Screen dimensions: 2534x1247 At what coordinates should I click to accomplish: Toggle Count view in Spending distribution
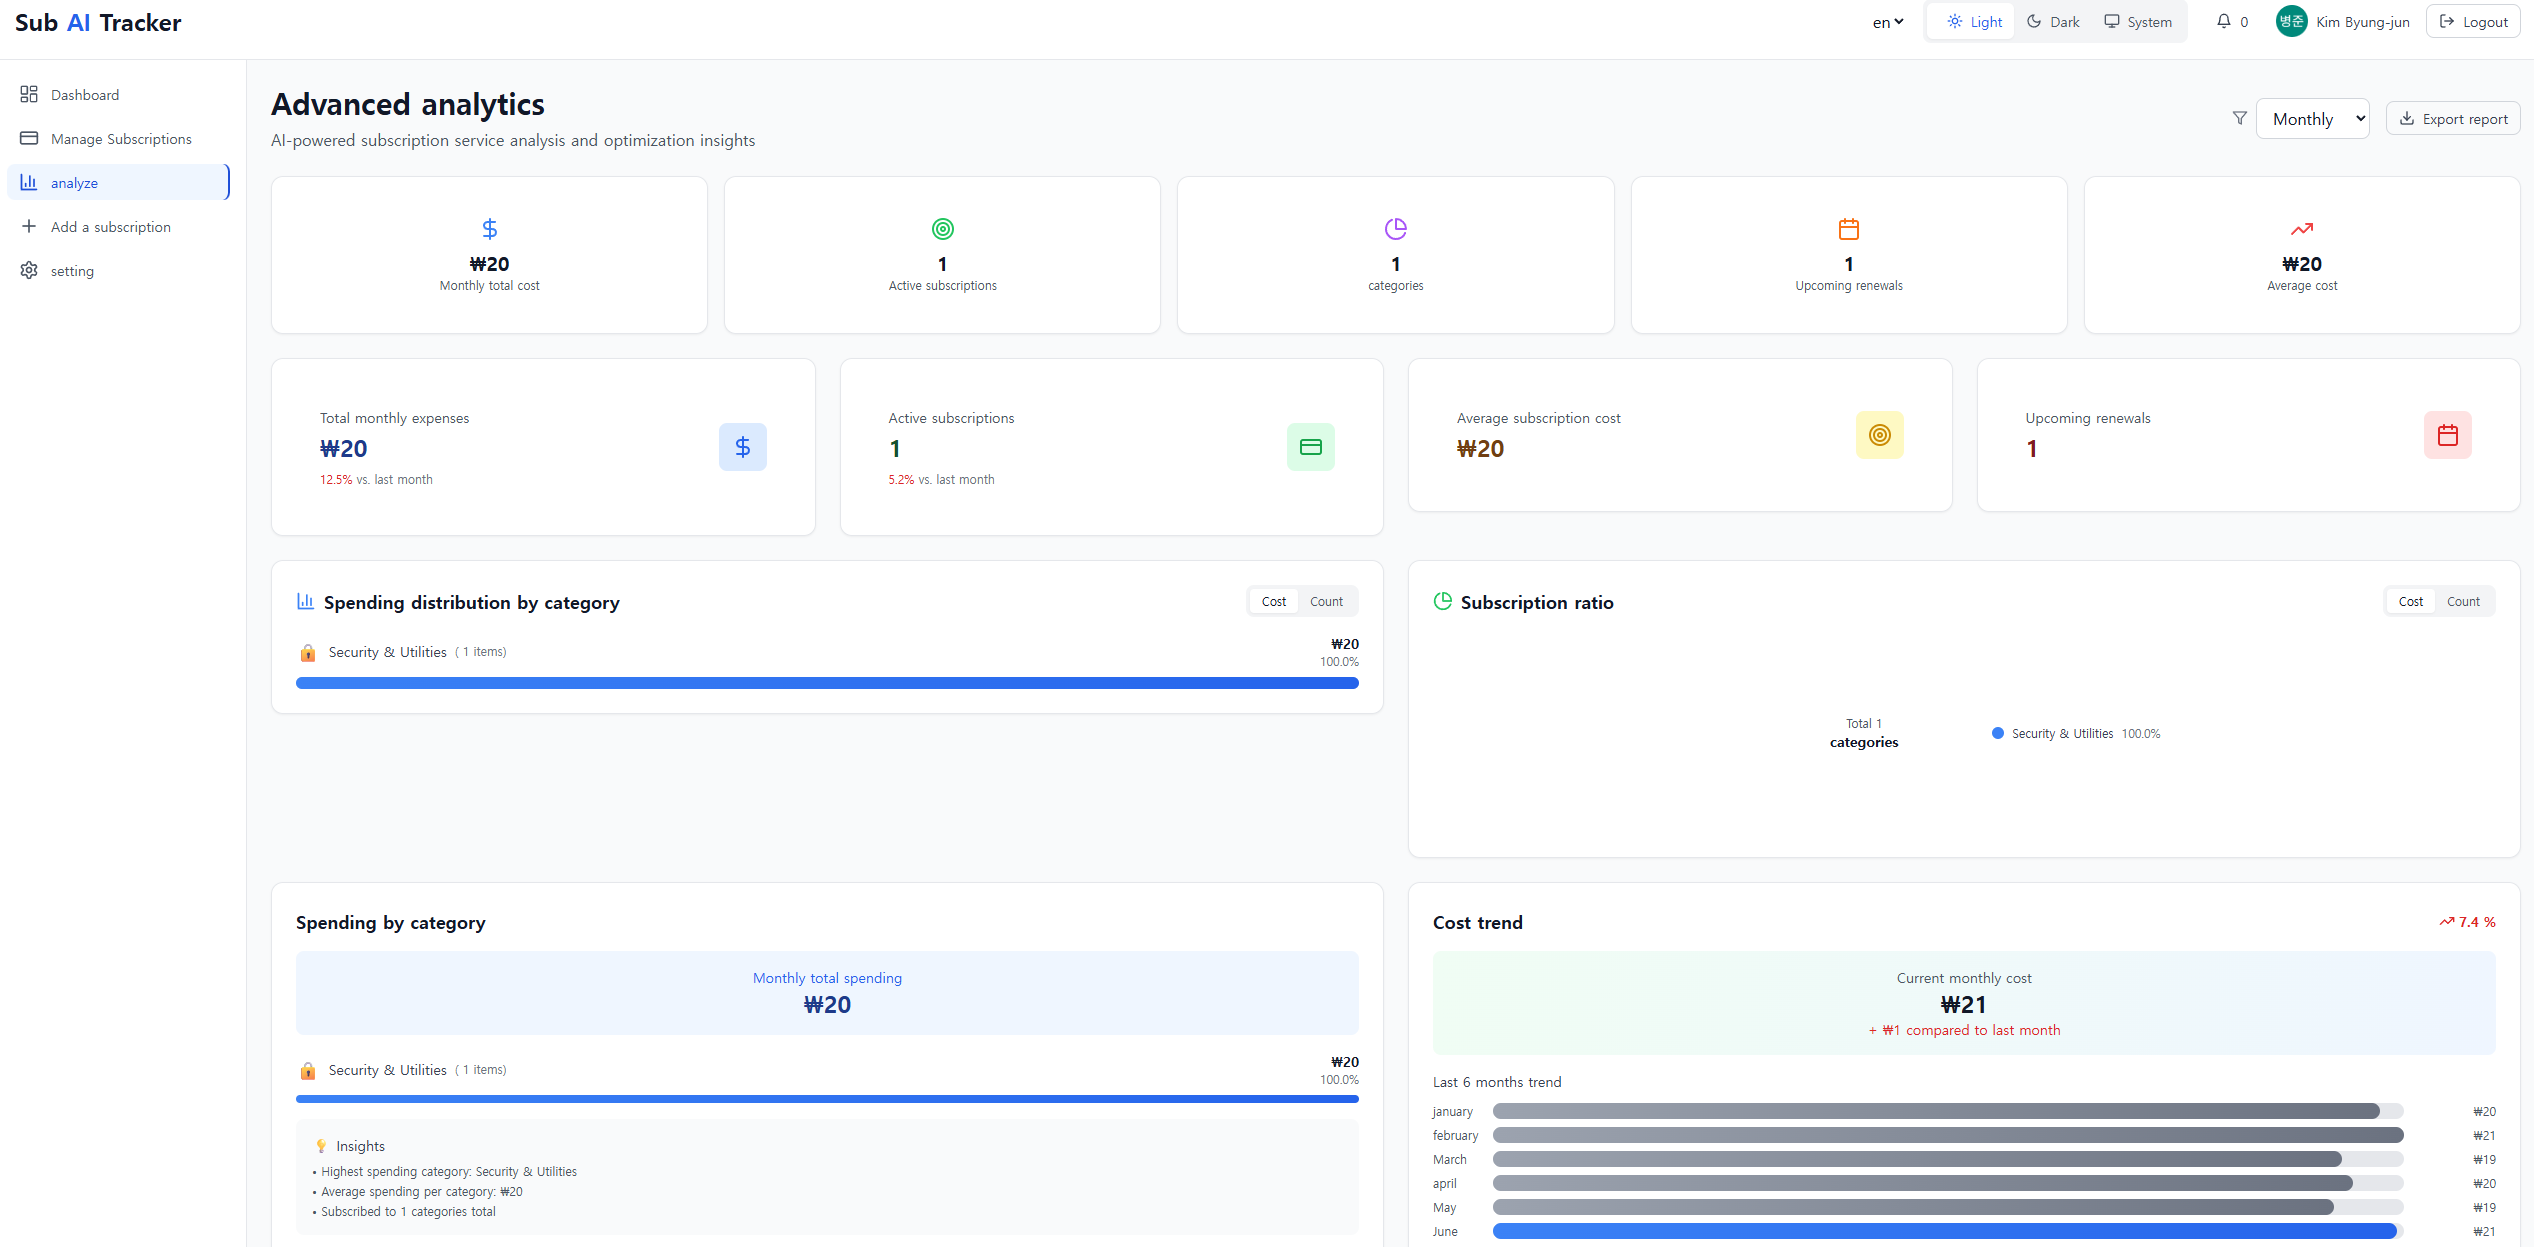pyautogui.click(x=1326, y=601)
